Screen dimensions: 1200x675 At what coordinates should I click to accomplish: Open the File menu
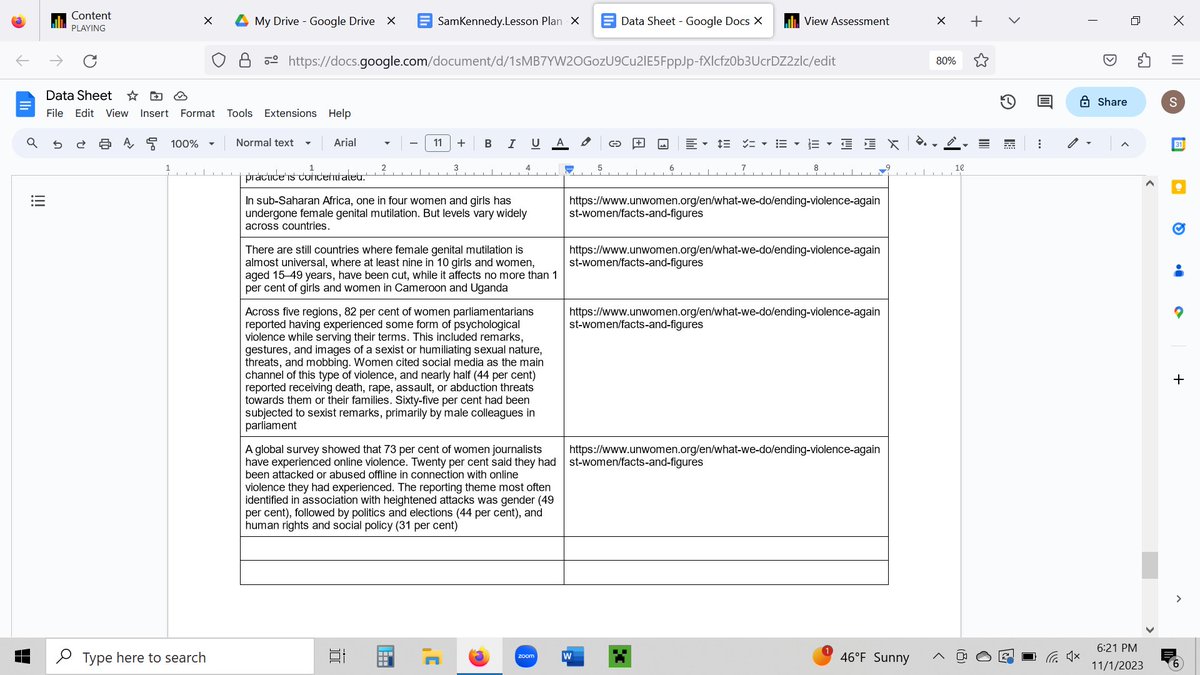point(55,113)
